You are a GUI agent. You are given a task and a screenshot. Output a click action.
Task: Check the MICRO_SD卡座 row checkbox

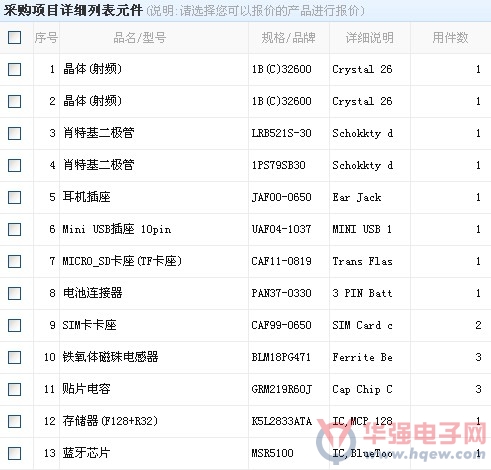point(14,261)
